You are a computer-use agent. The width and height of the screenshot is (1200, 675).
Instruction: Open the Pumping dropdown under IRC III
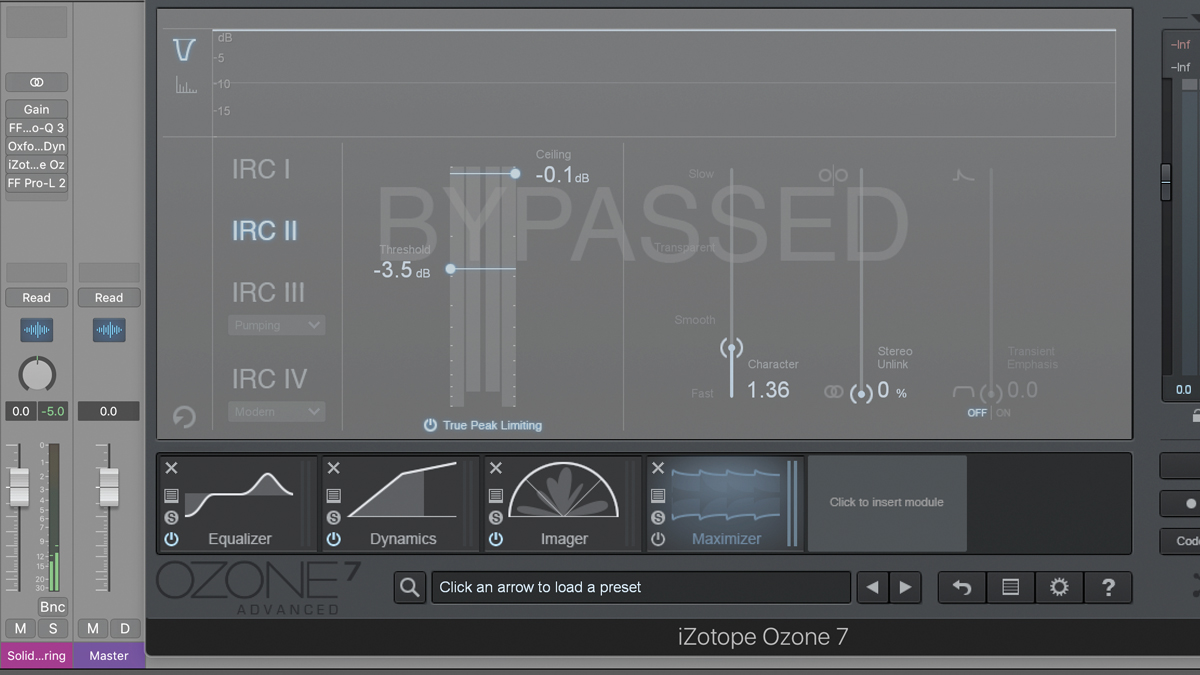[x=276, y=325]
